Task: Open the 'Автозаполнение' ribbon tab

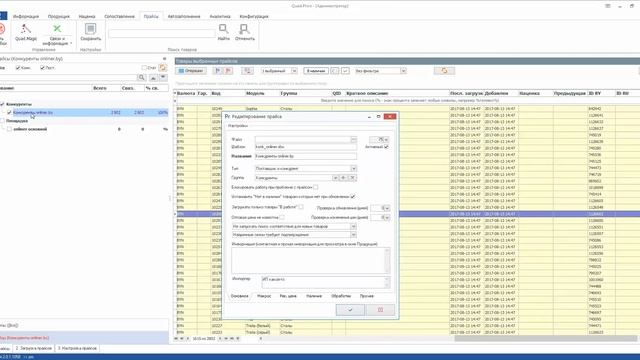Action: click(184, 16)
